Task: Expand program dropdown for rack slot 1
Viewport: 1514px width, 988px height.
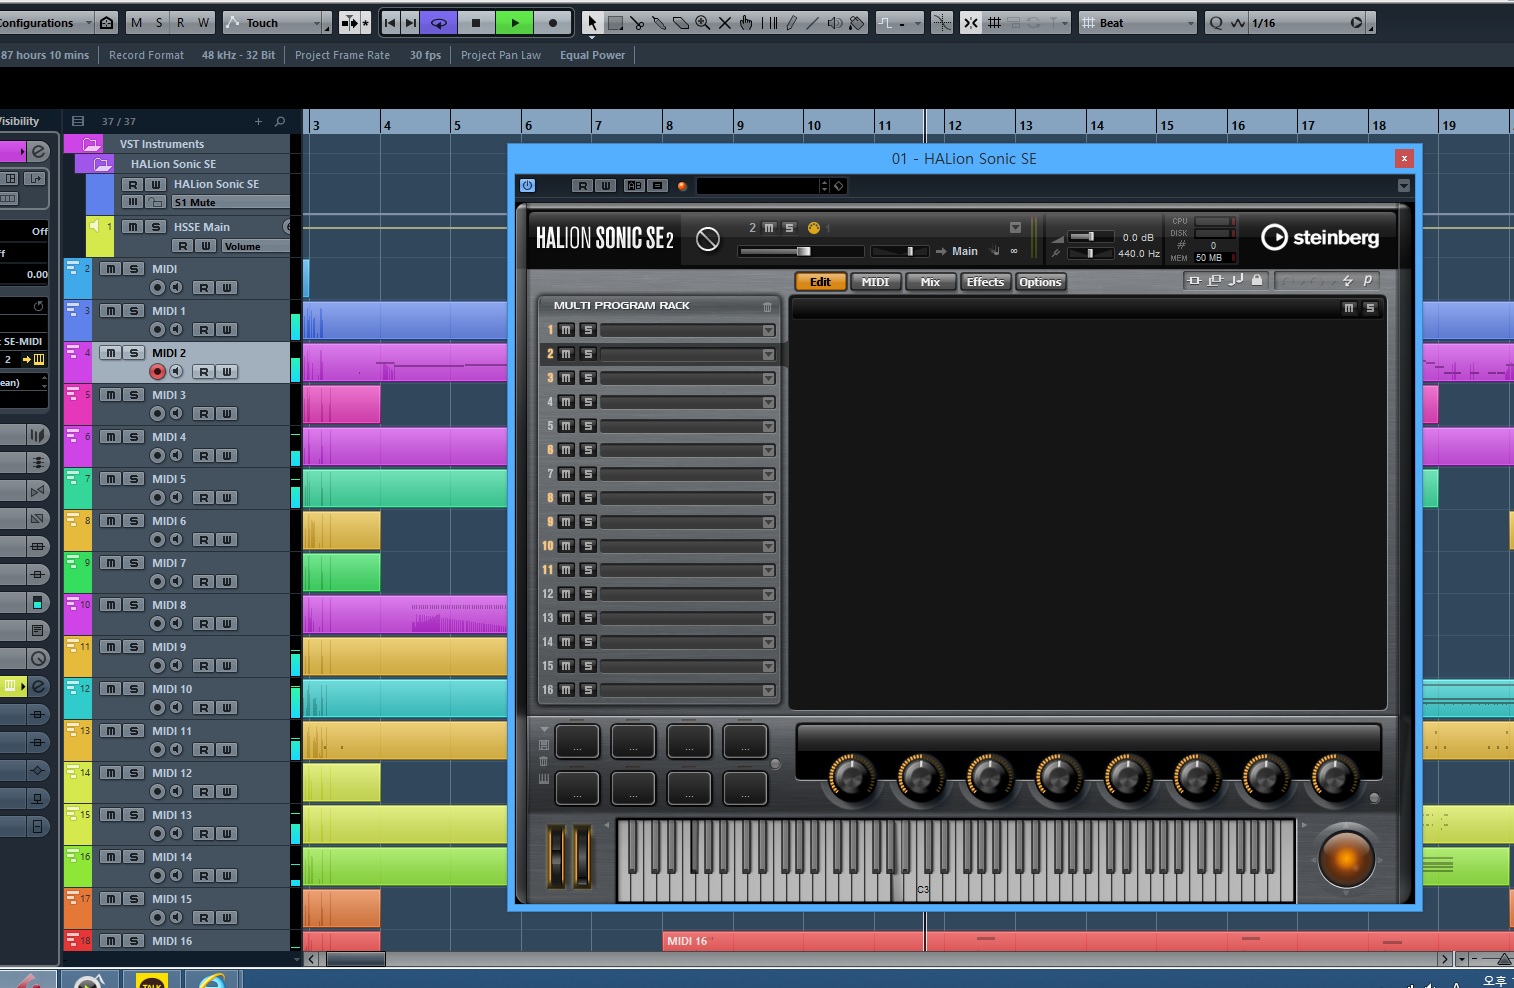Action: pyautogui.click(x=768, y=330)
